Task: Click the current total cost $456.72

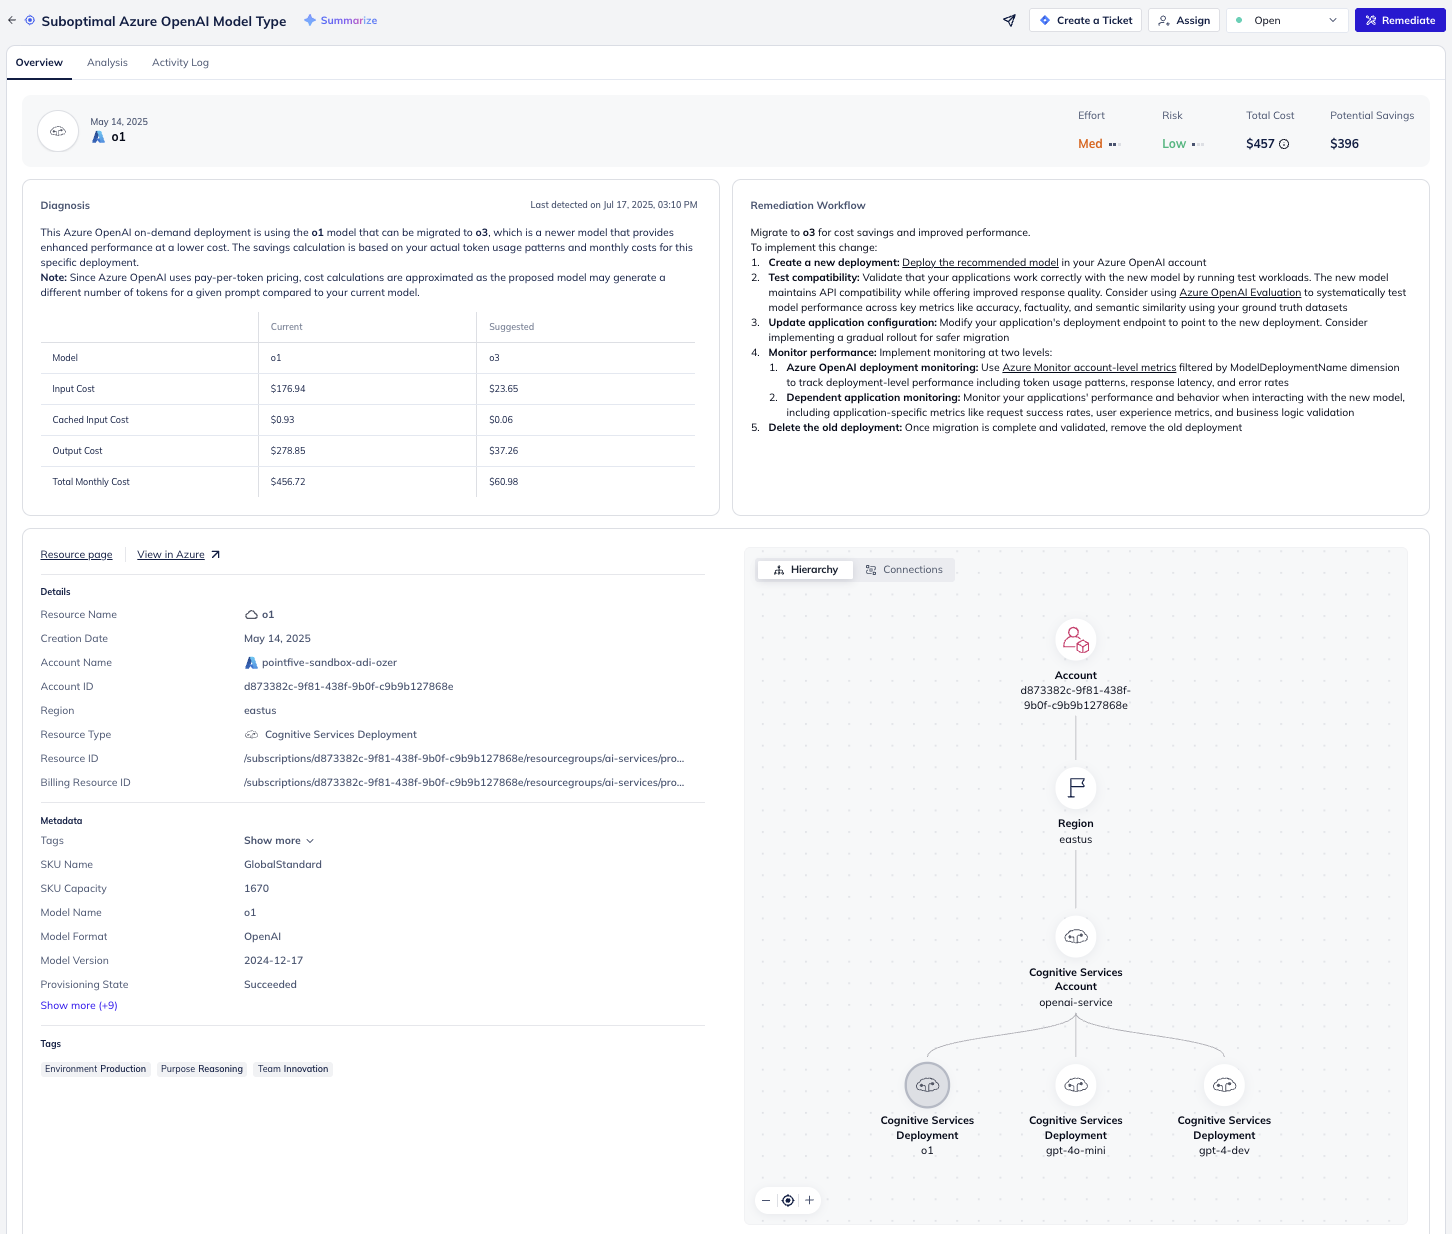Action: pos(288,482)
